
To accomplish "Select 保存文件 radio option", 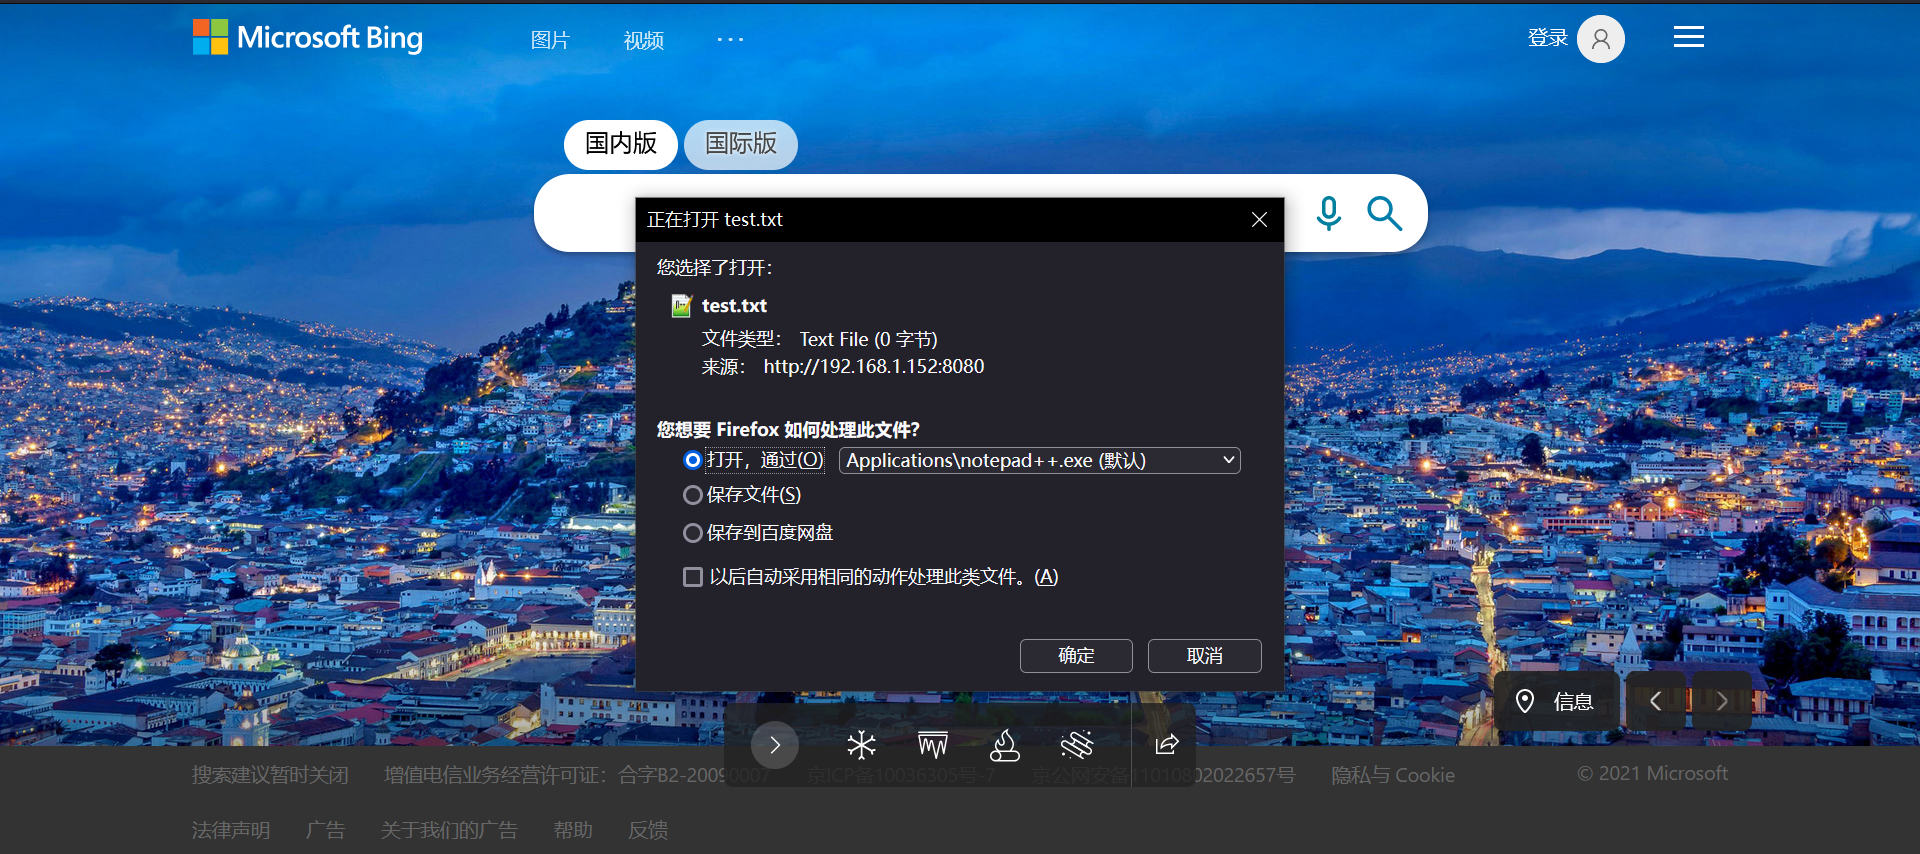I will (692, 495).
